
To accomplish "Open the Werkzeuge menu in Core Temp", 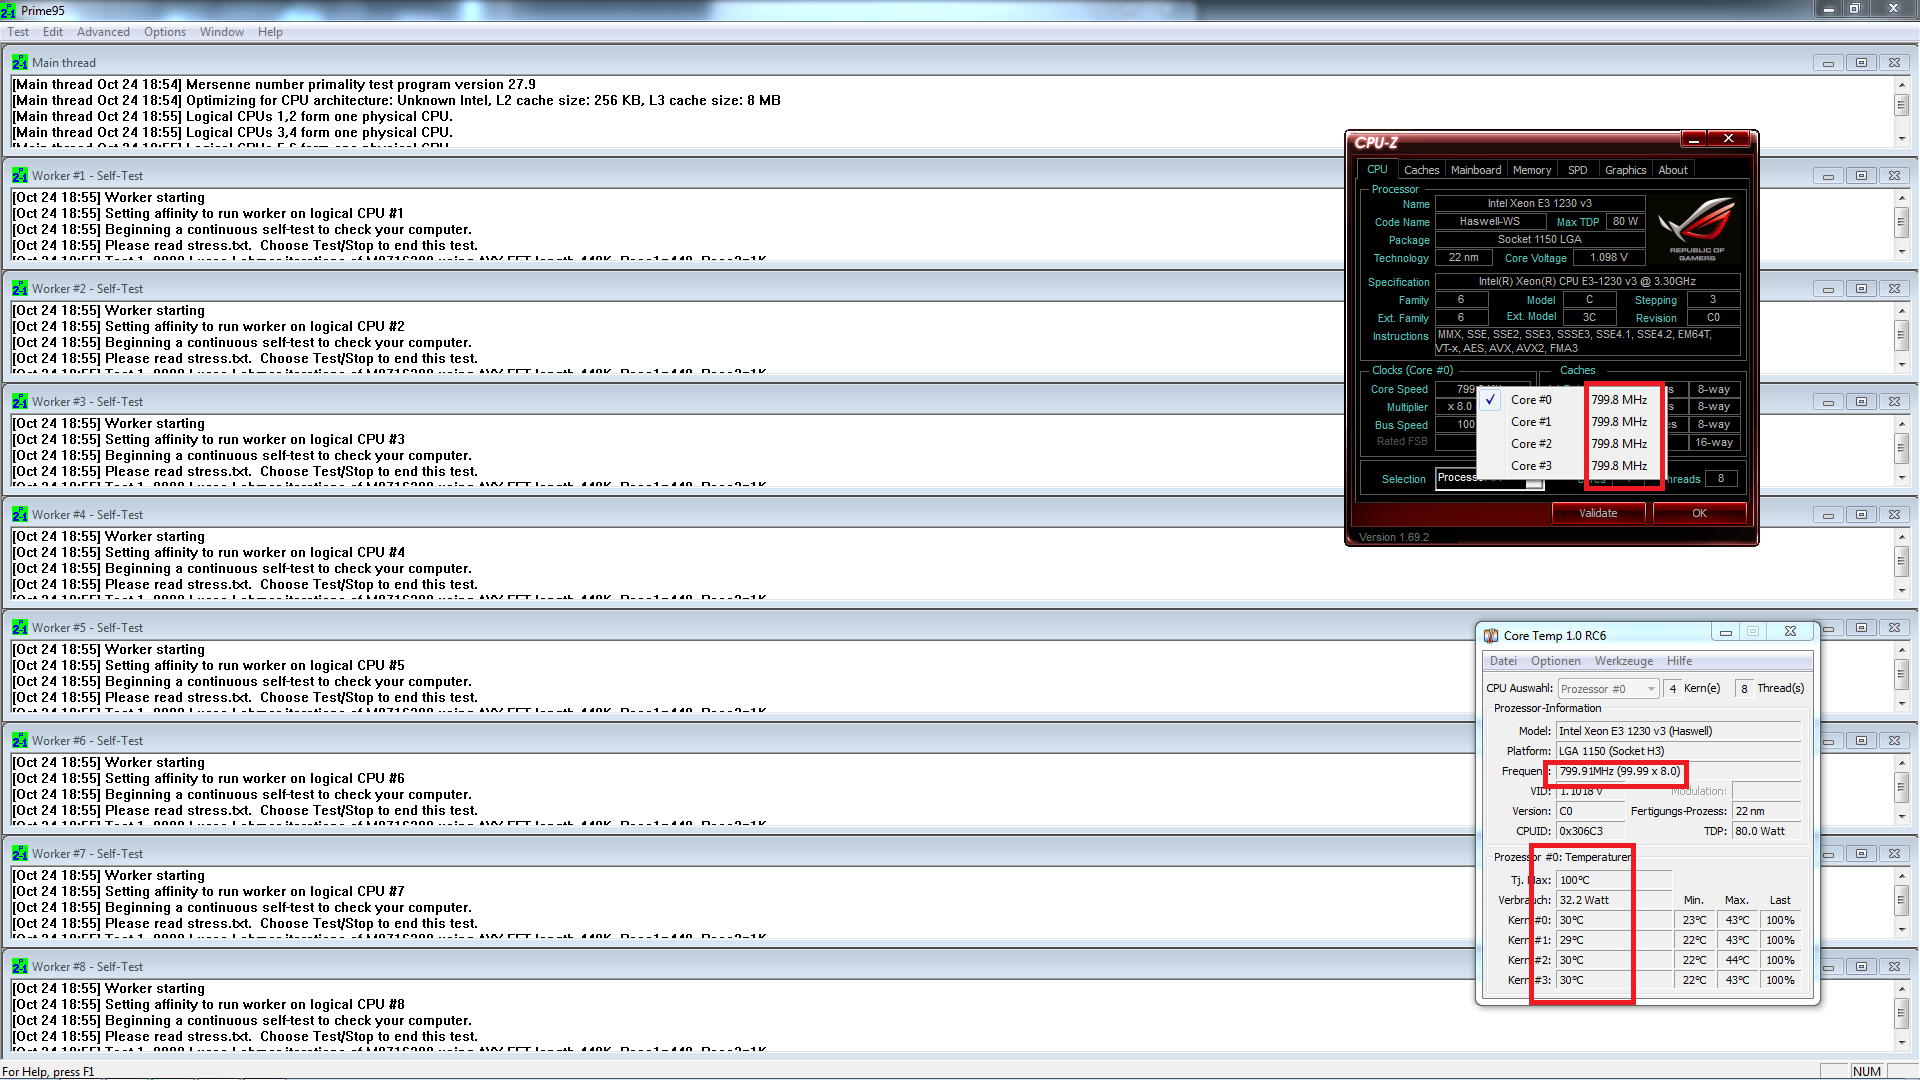I will (x=1623, y=661).
